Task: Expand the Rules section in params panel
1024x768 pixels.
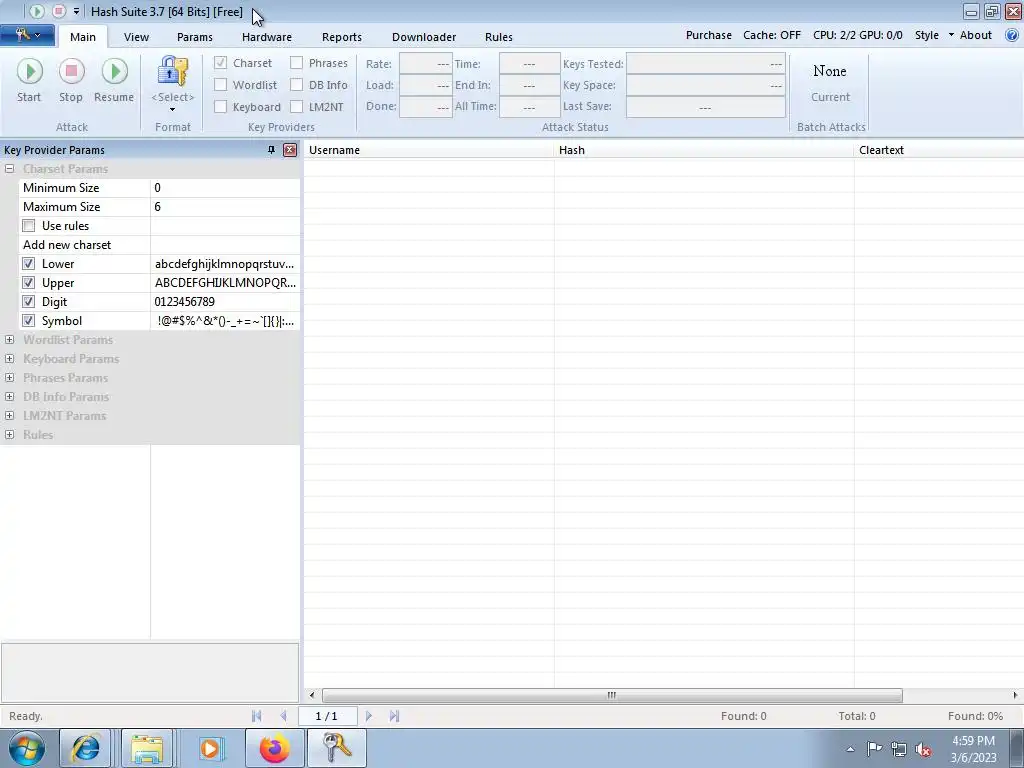Action: pyautogui.click(x=9, y=434)
